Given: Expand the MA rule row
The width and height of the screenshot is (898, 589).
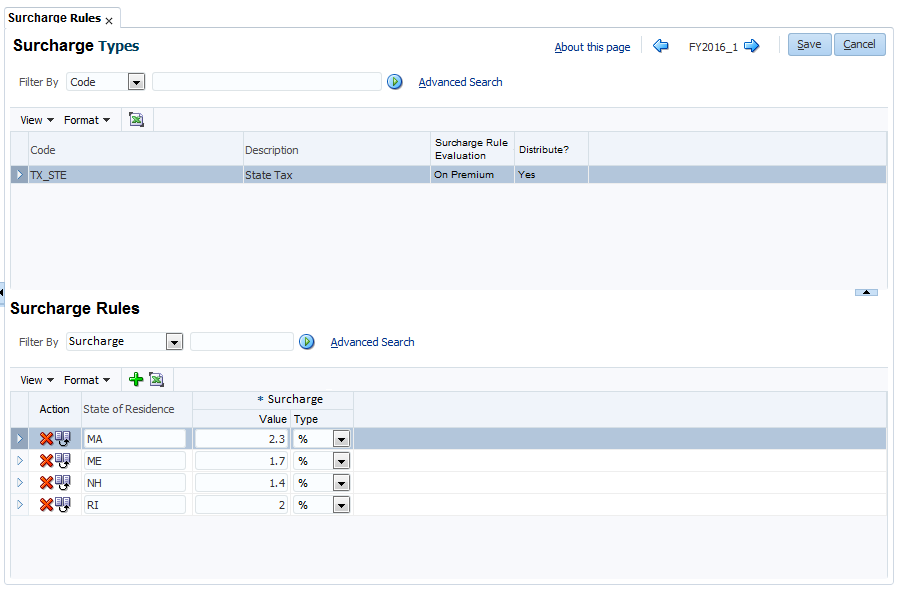Looking at the screenshot, I should point(19,439).
